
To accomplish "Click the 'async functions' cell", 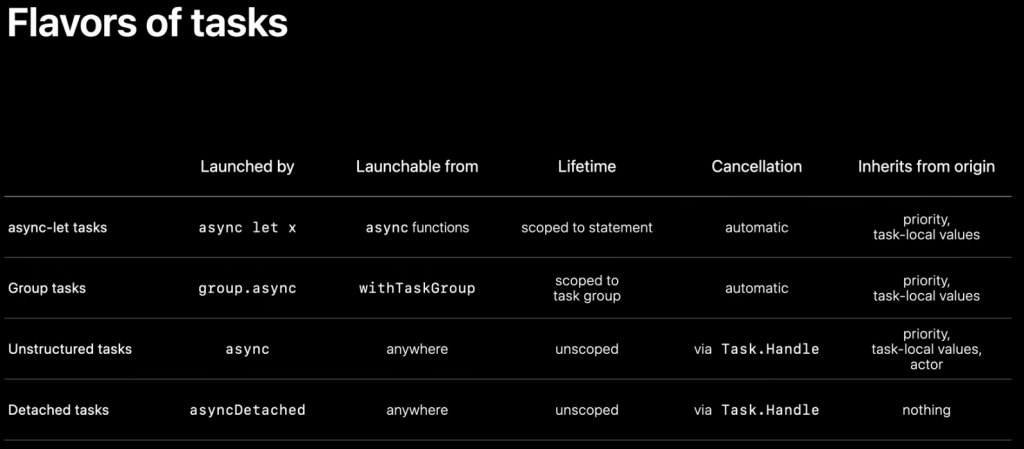I will pyautogui.click(x=417, y=228).
